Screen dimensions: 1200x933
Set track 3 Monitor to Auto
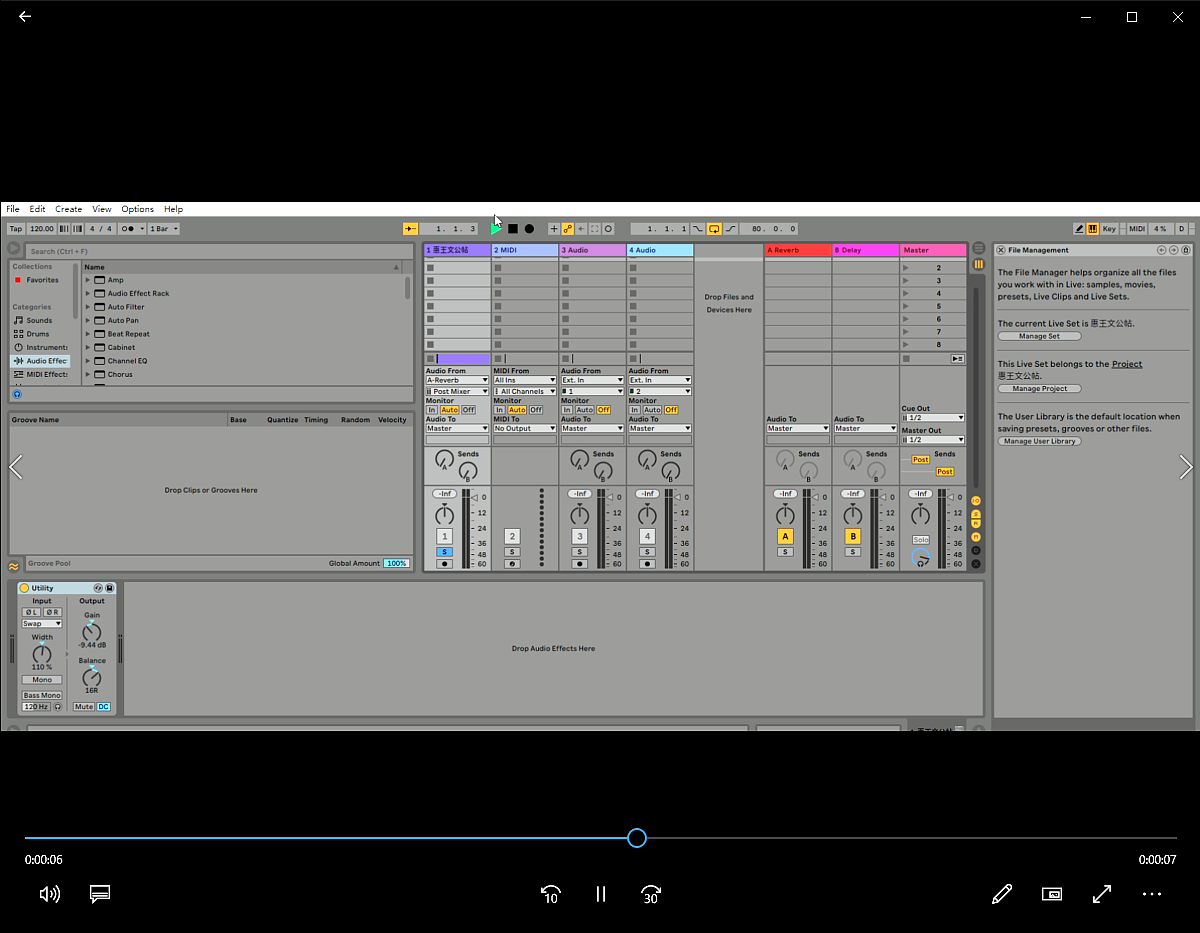(x=584, y=410)
